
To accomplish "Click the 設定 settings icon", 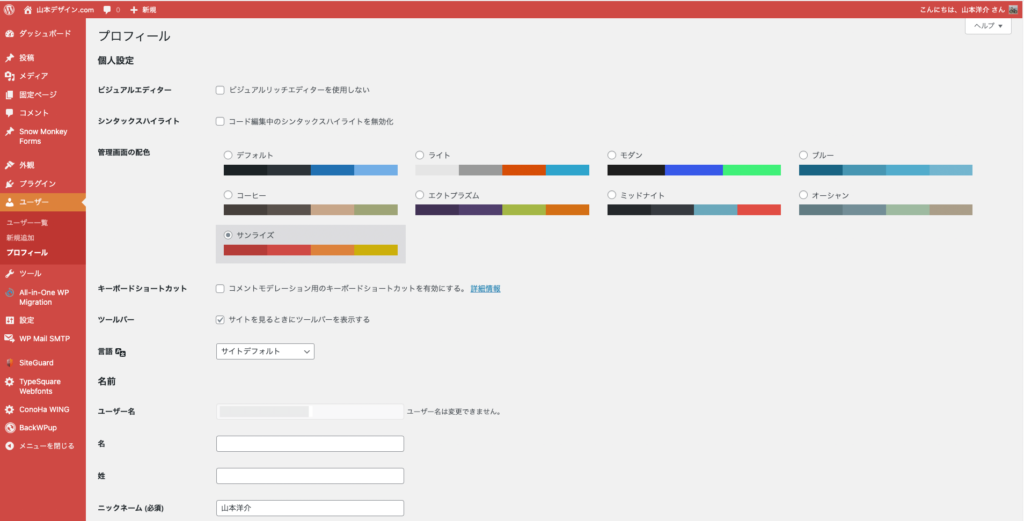I will pyautogui.click(x=10, y=321).
